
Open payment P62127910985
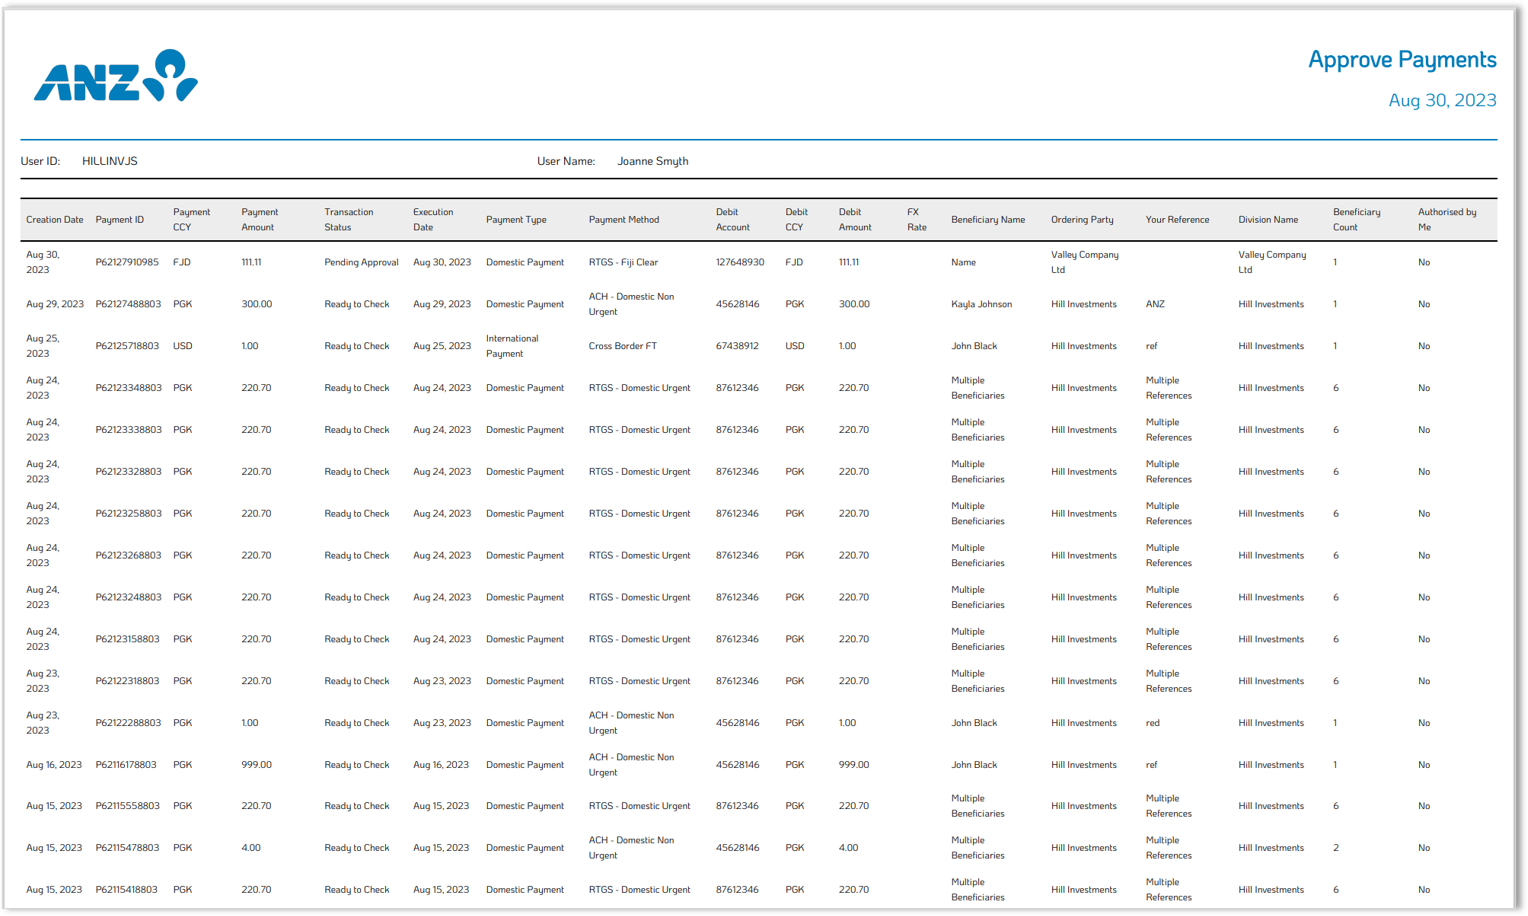(127, 263)
